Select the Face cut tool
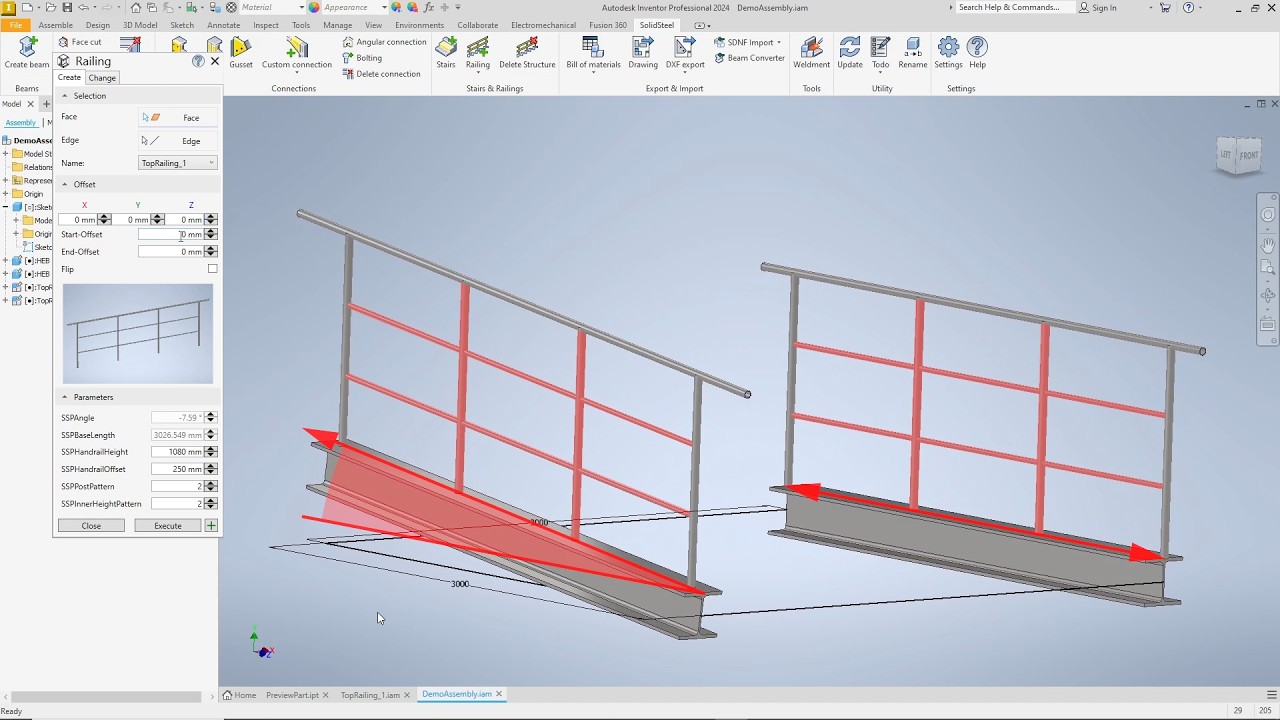 (x=79, y=42)
